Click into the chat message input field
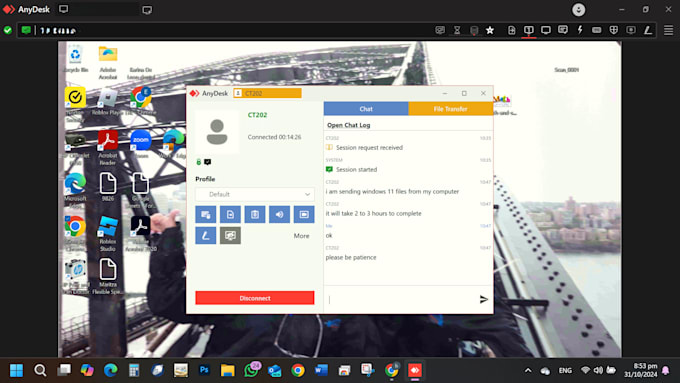 coord(401,299)
